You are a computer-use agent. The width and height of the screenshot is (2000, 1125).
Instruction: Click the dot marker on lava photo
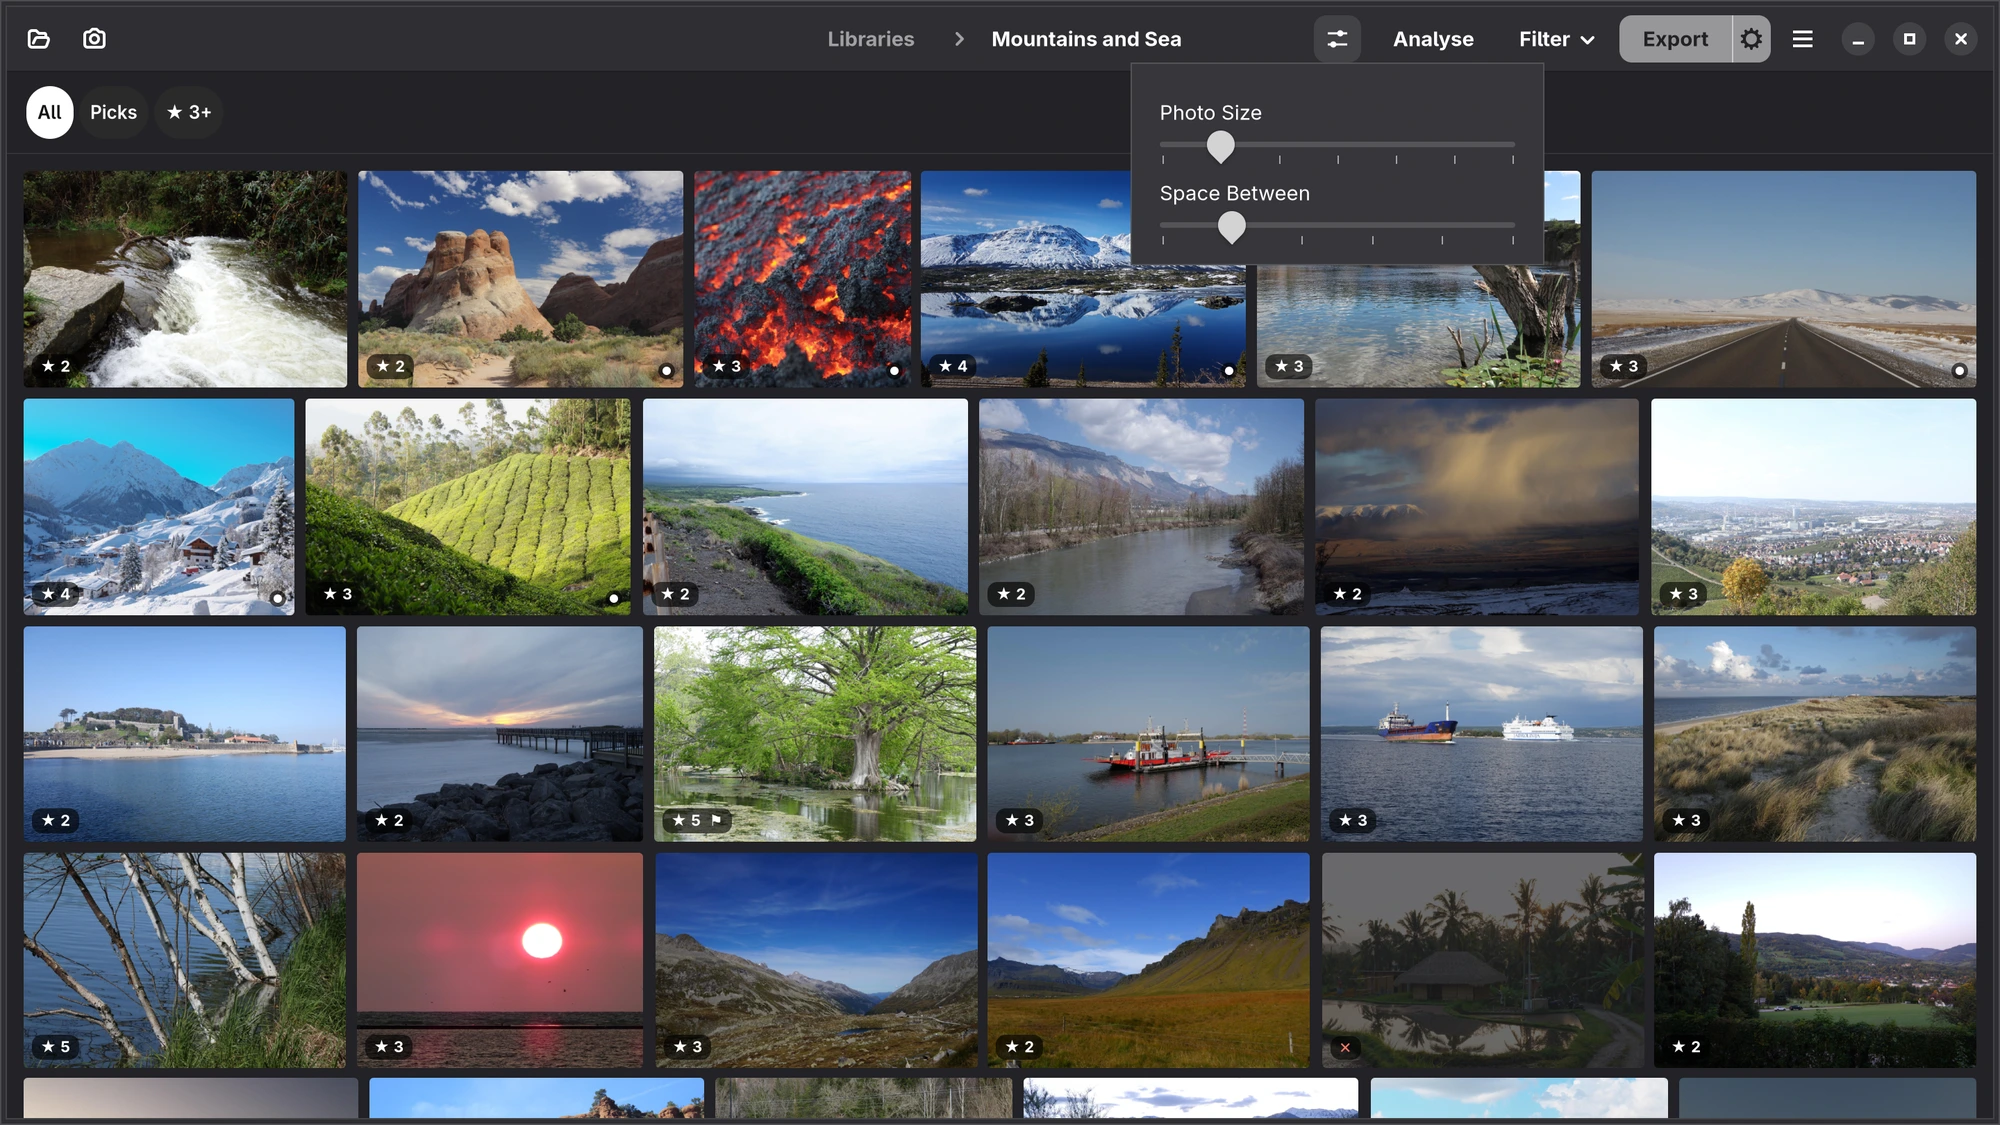pyautogui.click(x=894, y=371)
